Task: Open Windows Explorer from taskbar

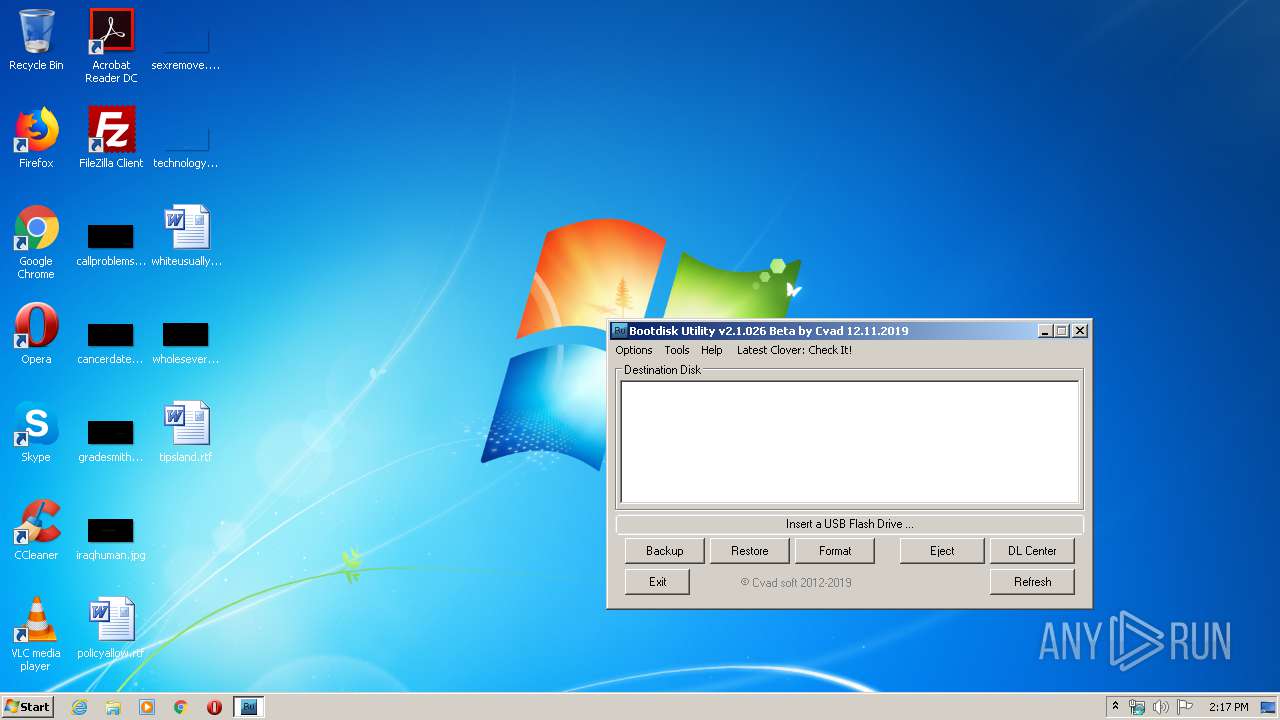Action: coord(113,707)
